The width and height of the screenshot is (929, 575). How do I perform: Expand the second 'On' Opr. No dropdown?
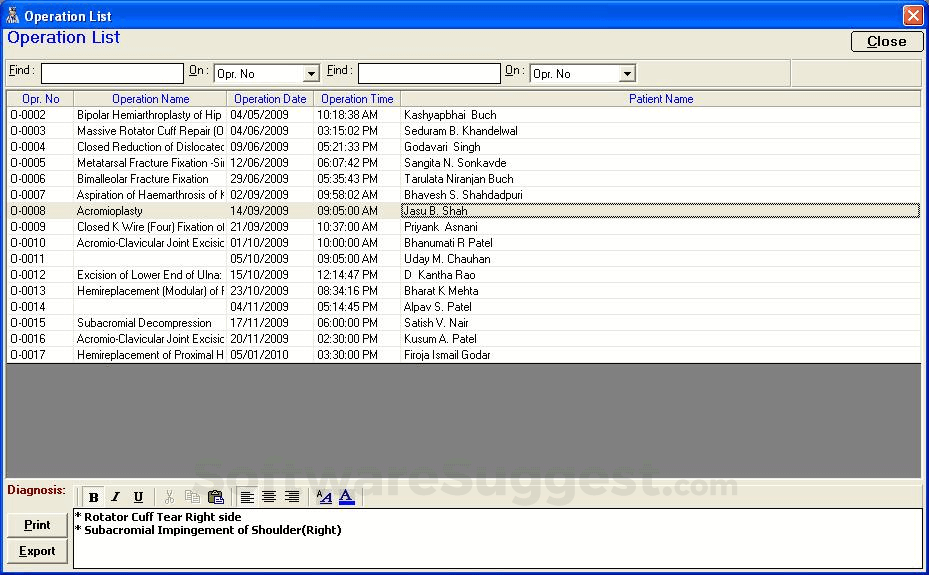627,74
